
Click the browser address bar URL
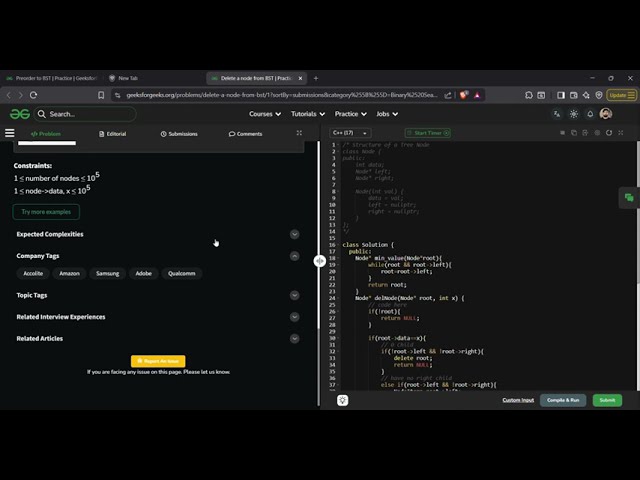click(282, 95)
